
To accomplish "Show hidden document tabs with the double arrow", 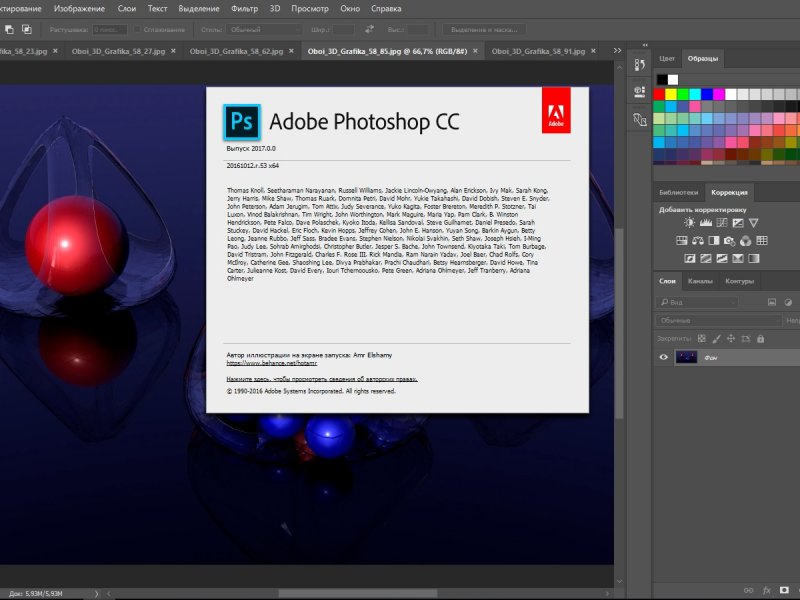I will tap(617, 51).
